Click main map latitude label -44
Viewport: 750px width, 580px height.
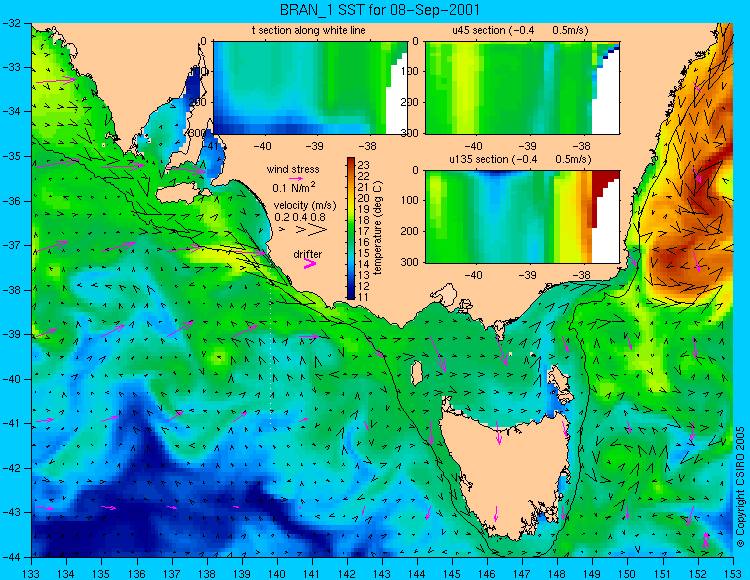coord(11,557)
